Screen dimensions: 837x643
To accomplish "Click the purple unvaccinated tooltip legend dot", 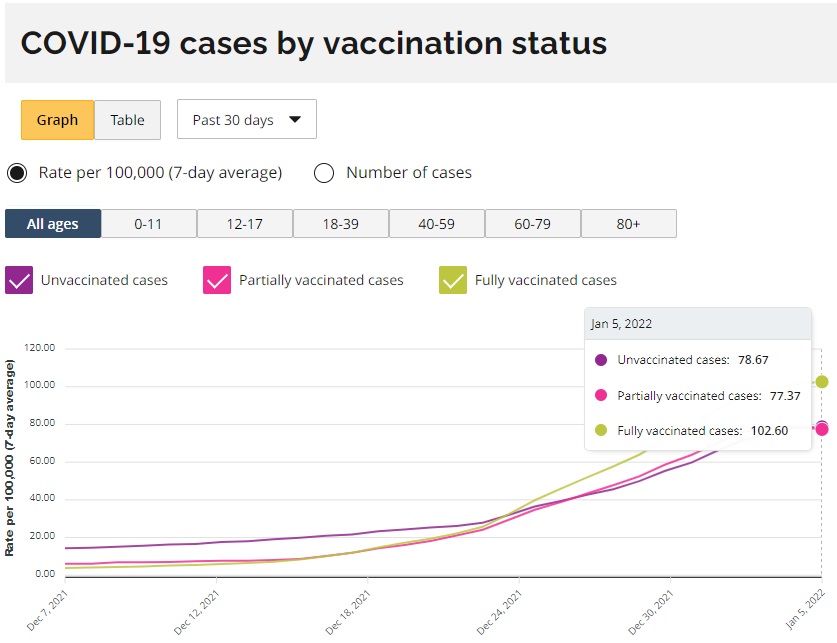I will click(601, 360).
